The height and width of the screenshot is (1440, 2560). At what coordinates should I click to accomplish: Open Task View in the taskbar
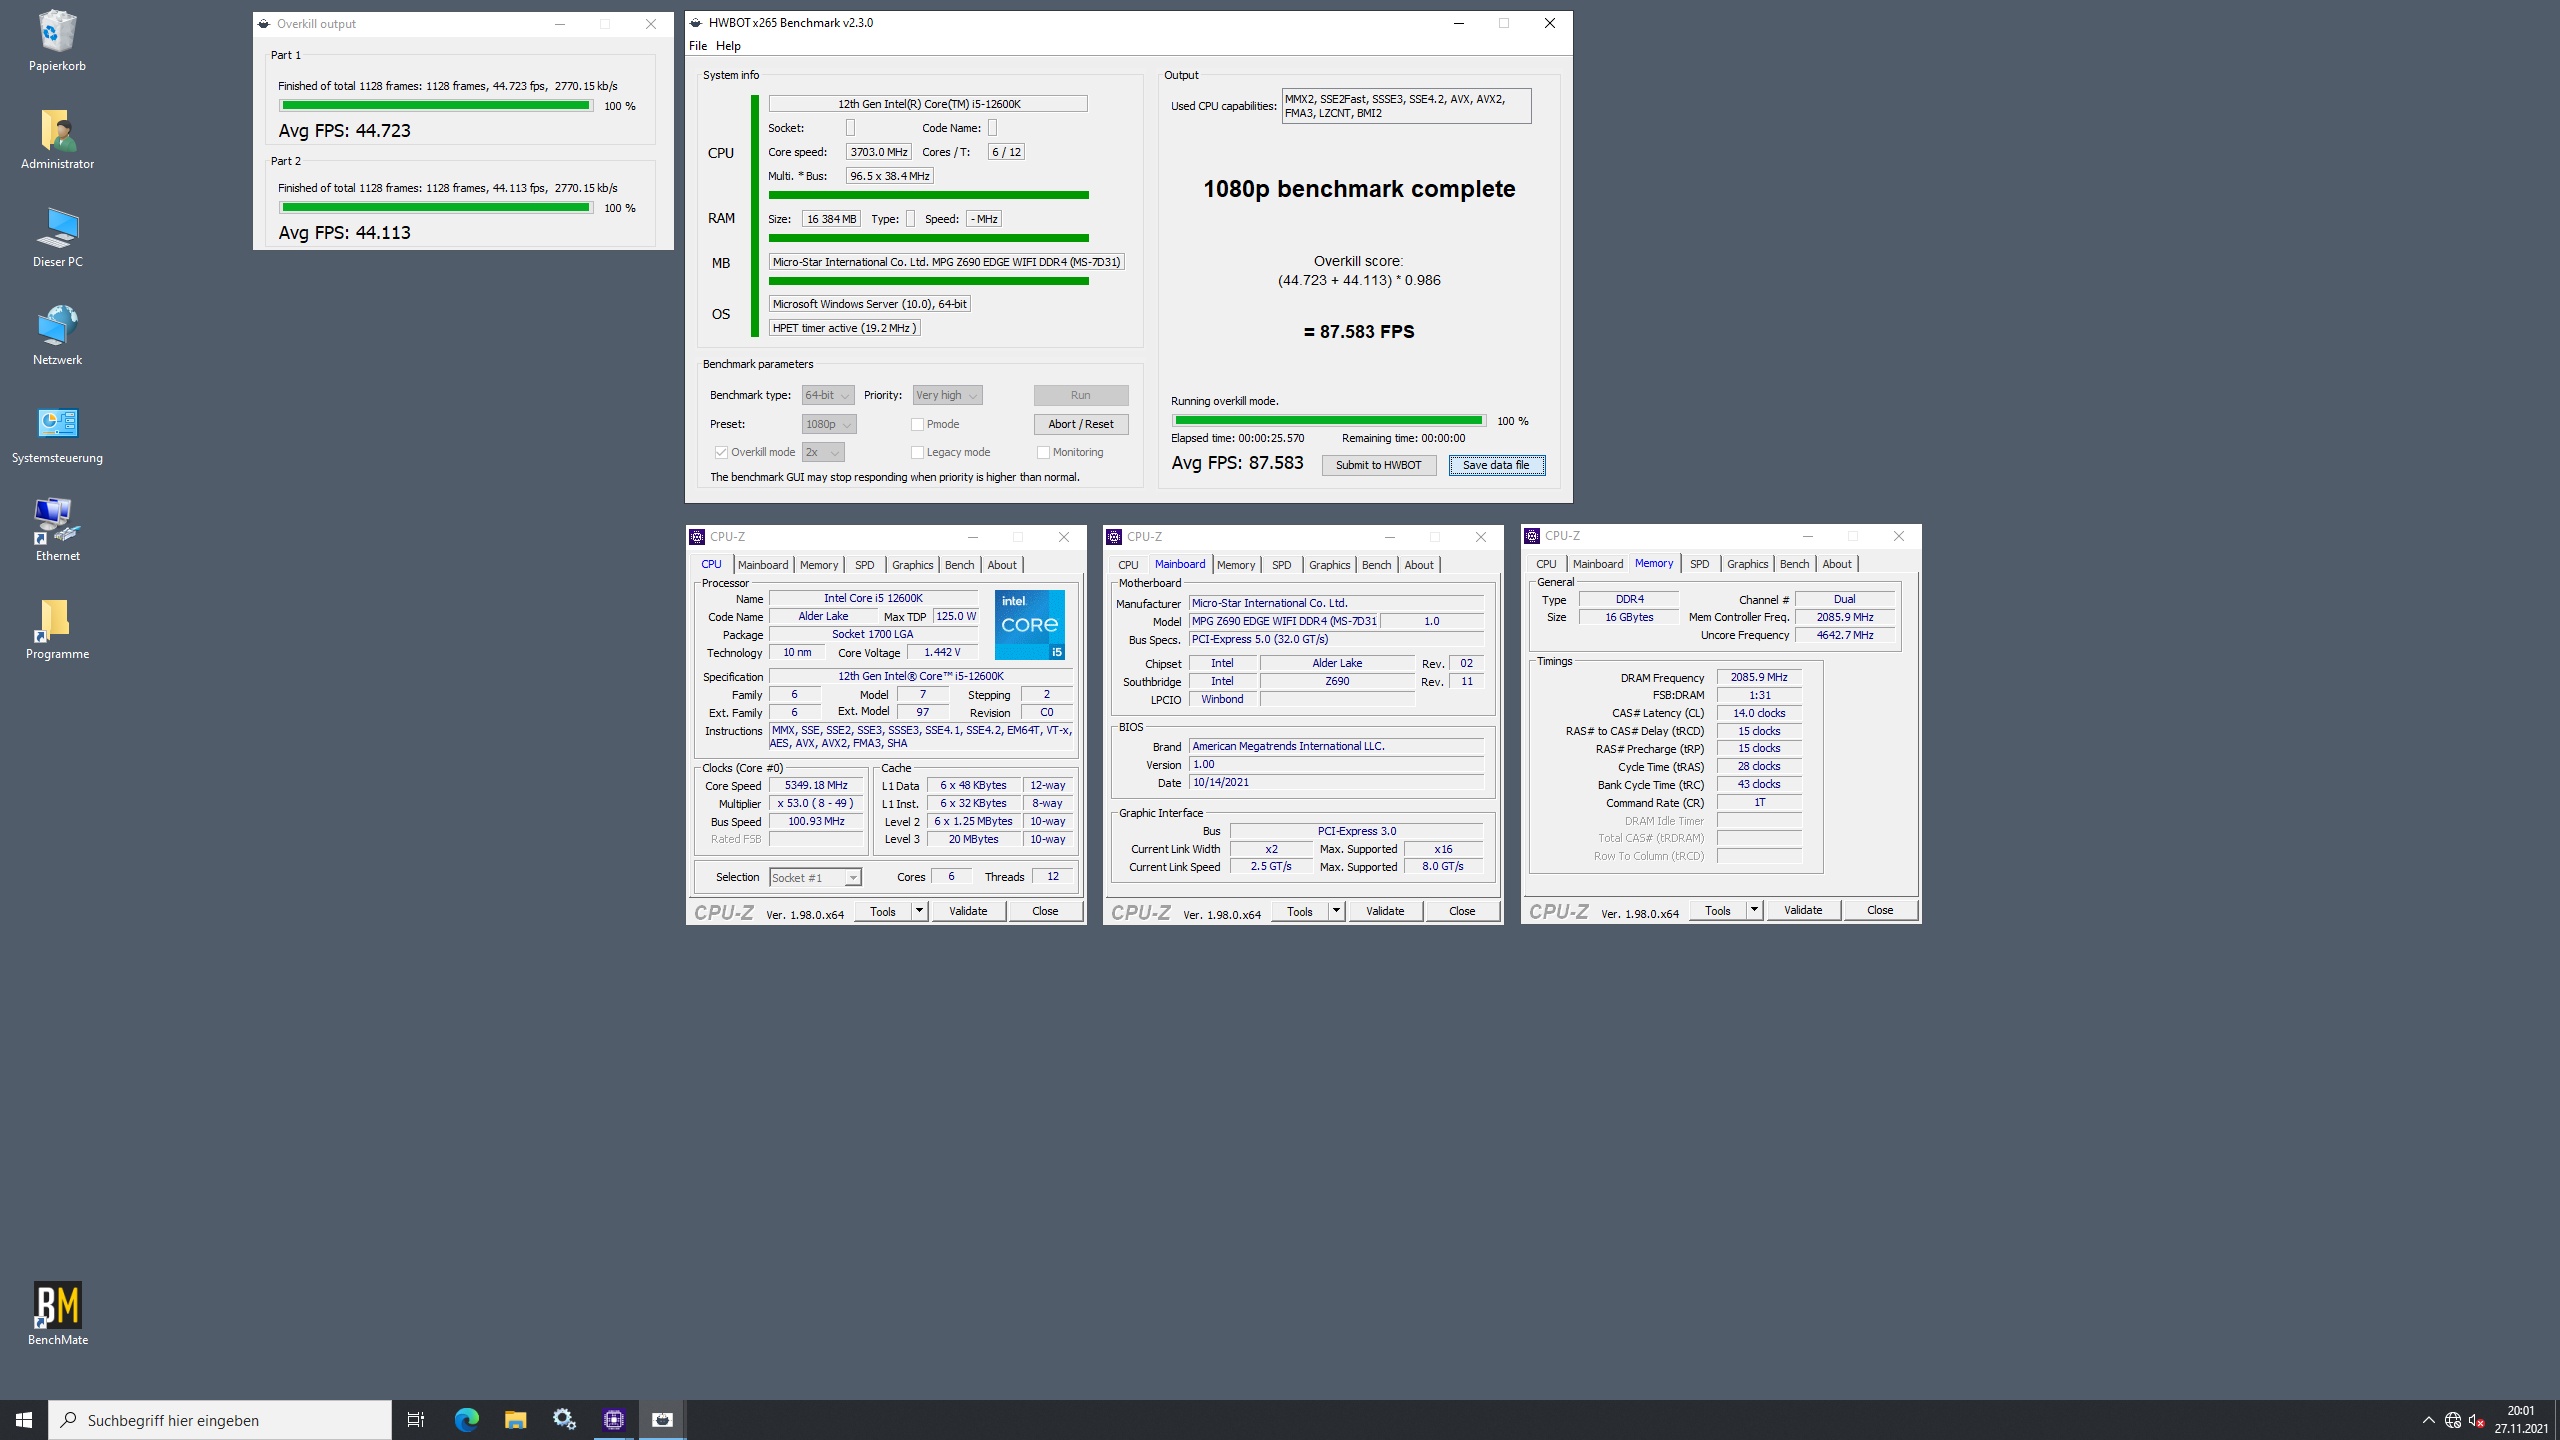[416, 1420]
